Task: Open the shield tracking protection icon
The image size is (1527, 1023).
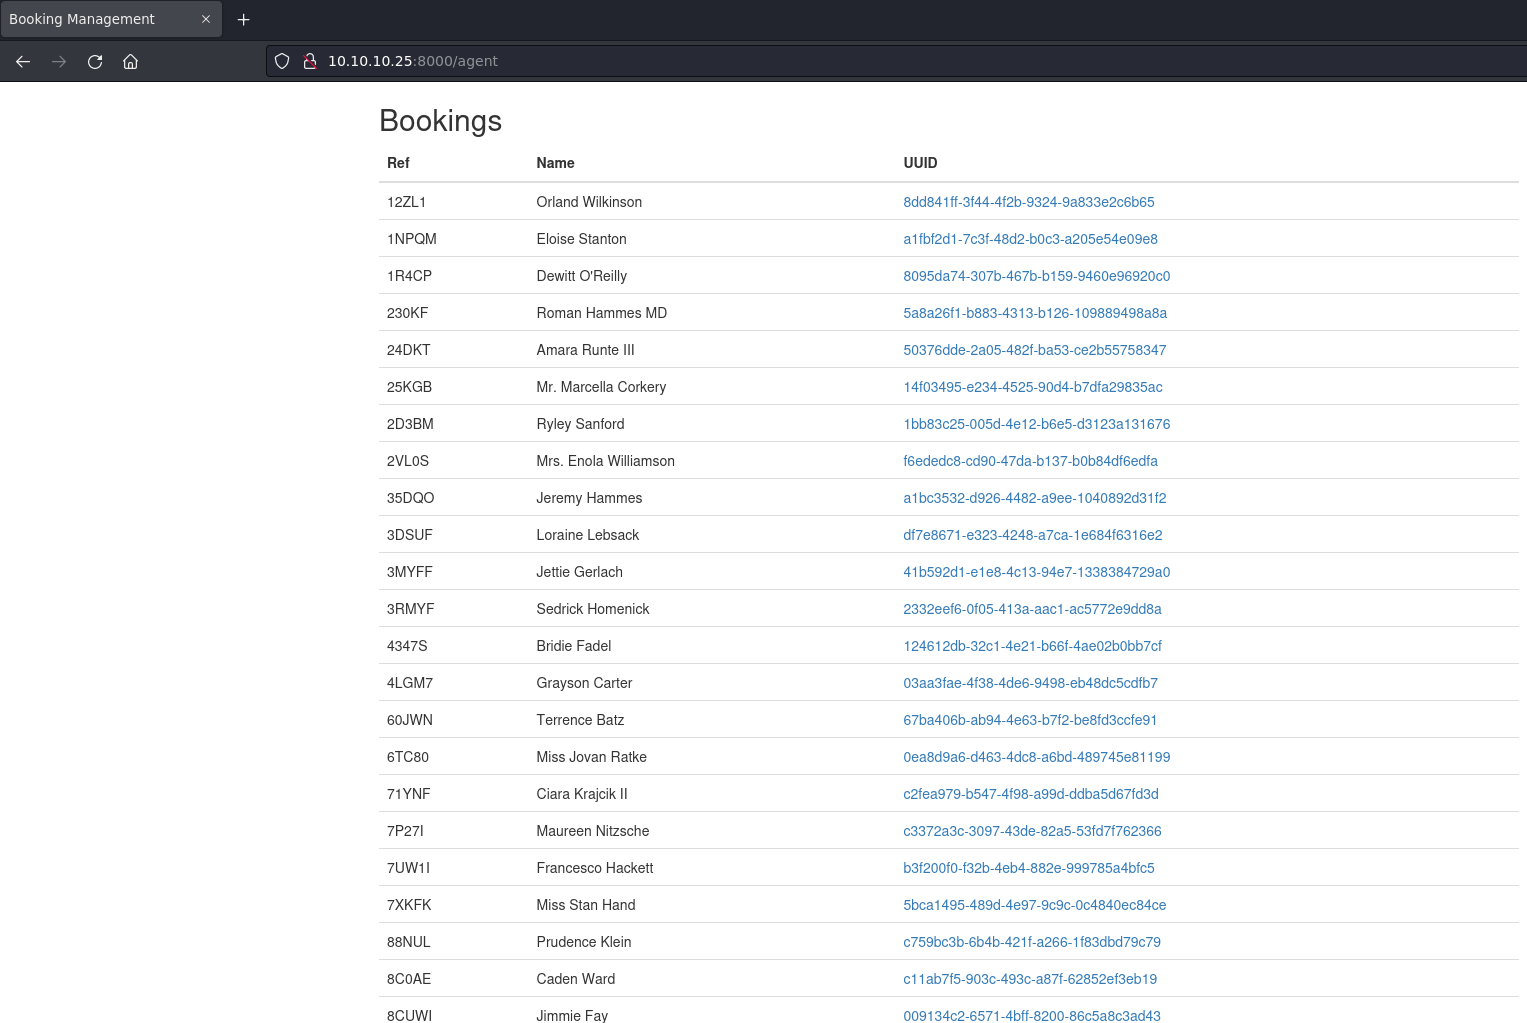Action: 282,61
